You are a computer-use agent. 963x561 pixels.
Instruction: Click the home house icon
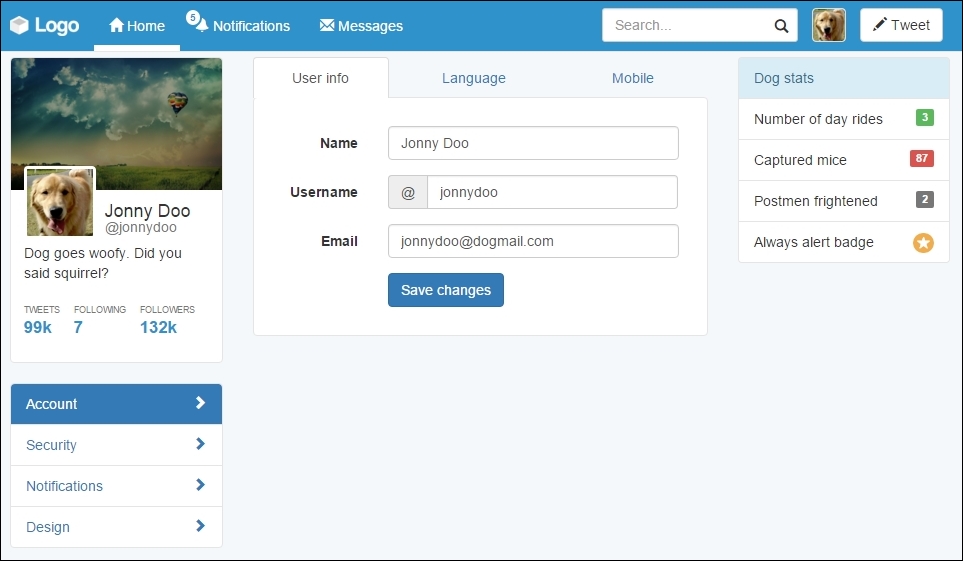click(x=117, y=25)
